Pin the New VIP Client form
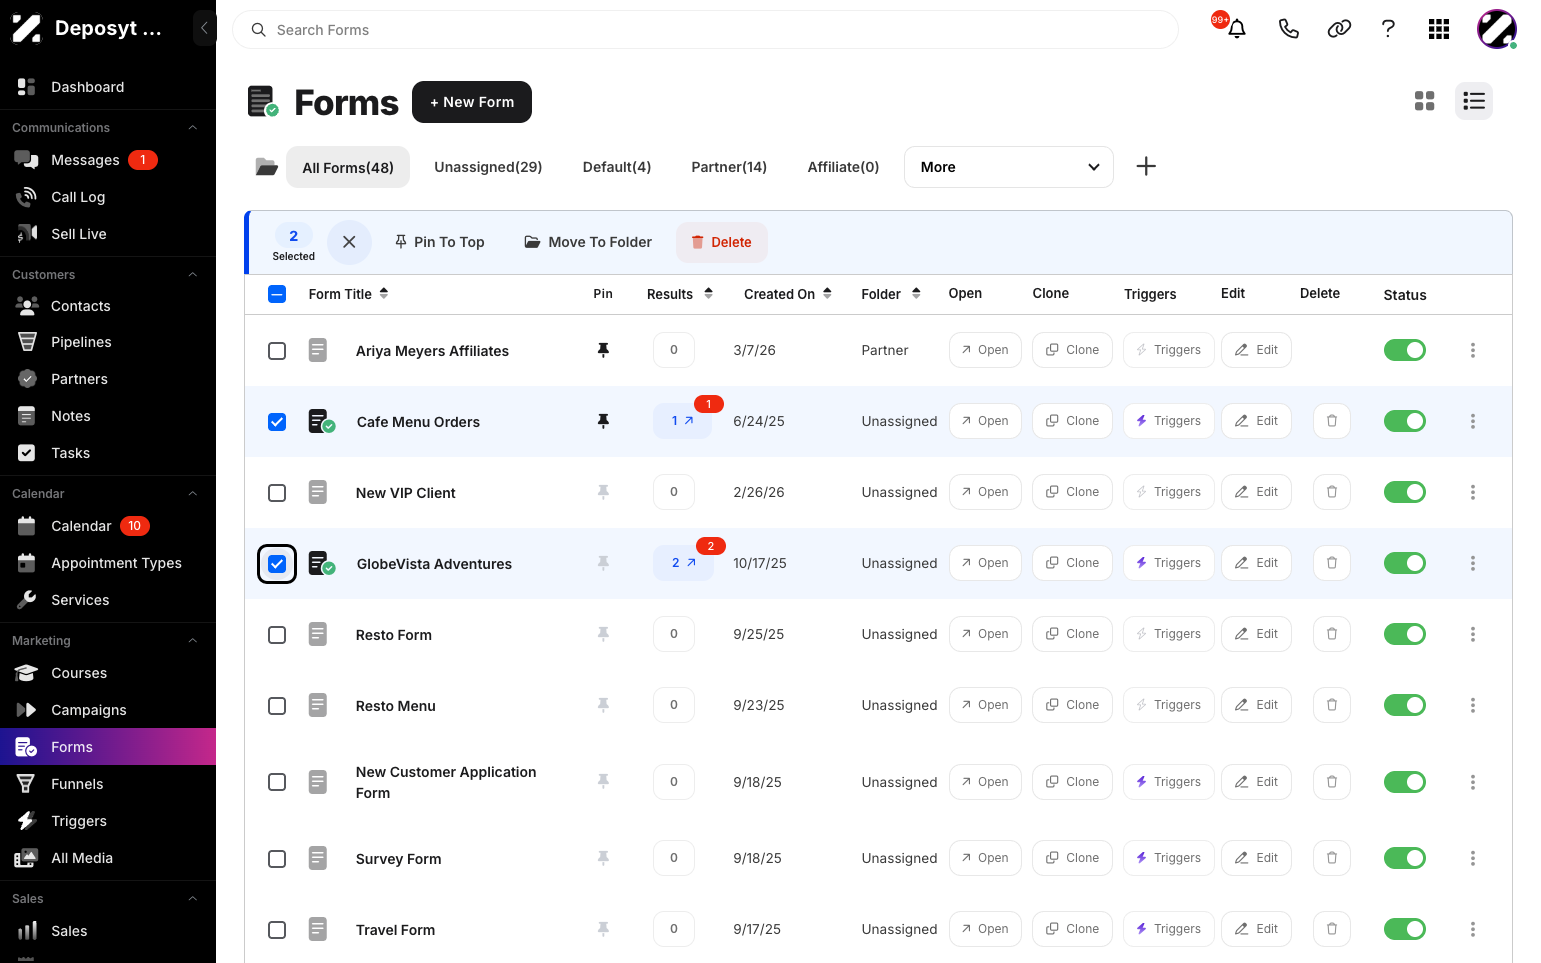This screenshot has width=1541, height=963. [603, 492]
